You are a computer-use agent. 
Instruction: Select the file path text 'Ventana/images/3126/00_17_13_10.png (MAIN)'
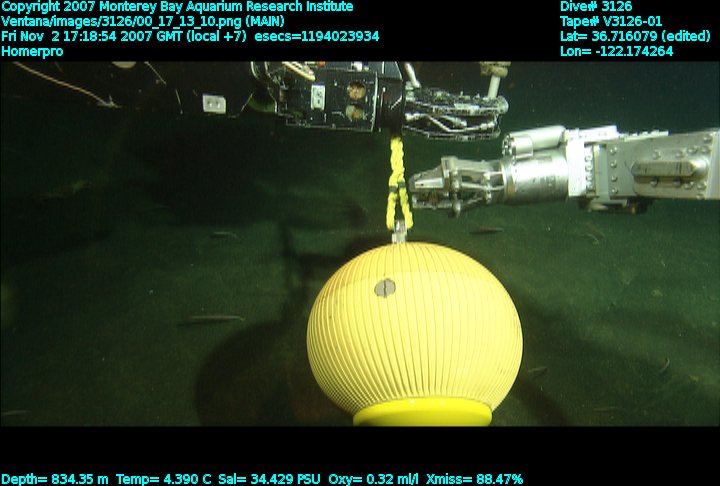point(143,21)
